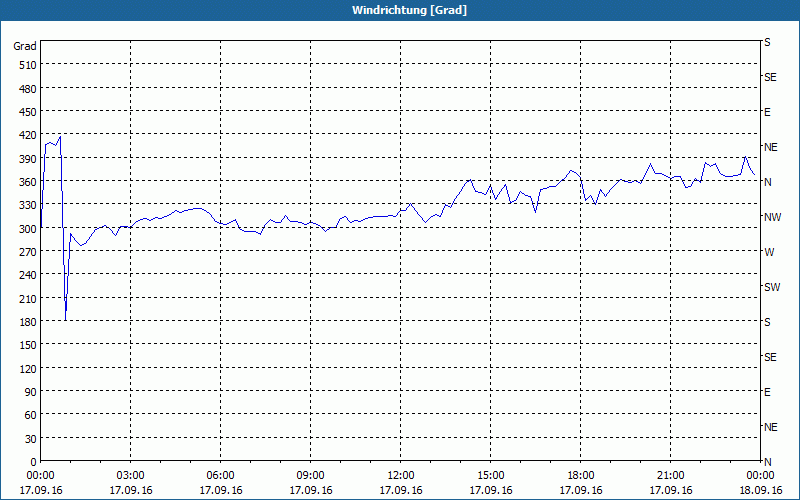Pick the 360 degree axis label

click(28, 182)
